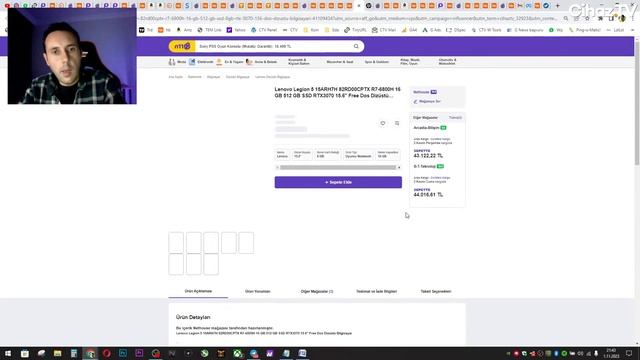The image size is (640, 360).
Task: Click the Dizüstü Bilgisayar breadcrumb
Action: tap(238, 77)
